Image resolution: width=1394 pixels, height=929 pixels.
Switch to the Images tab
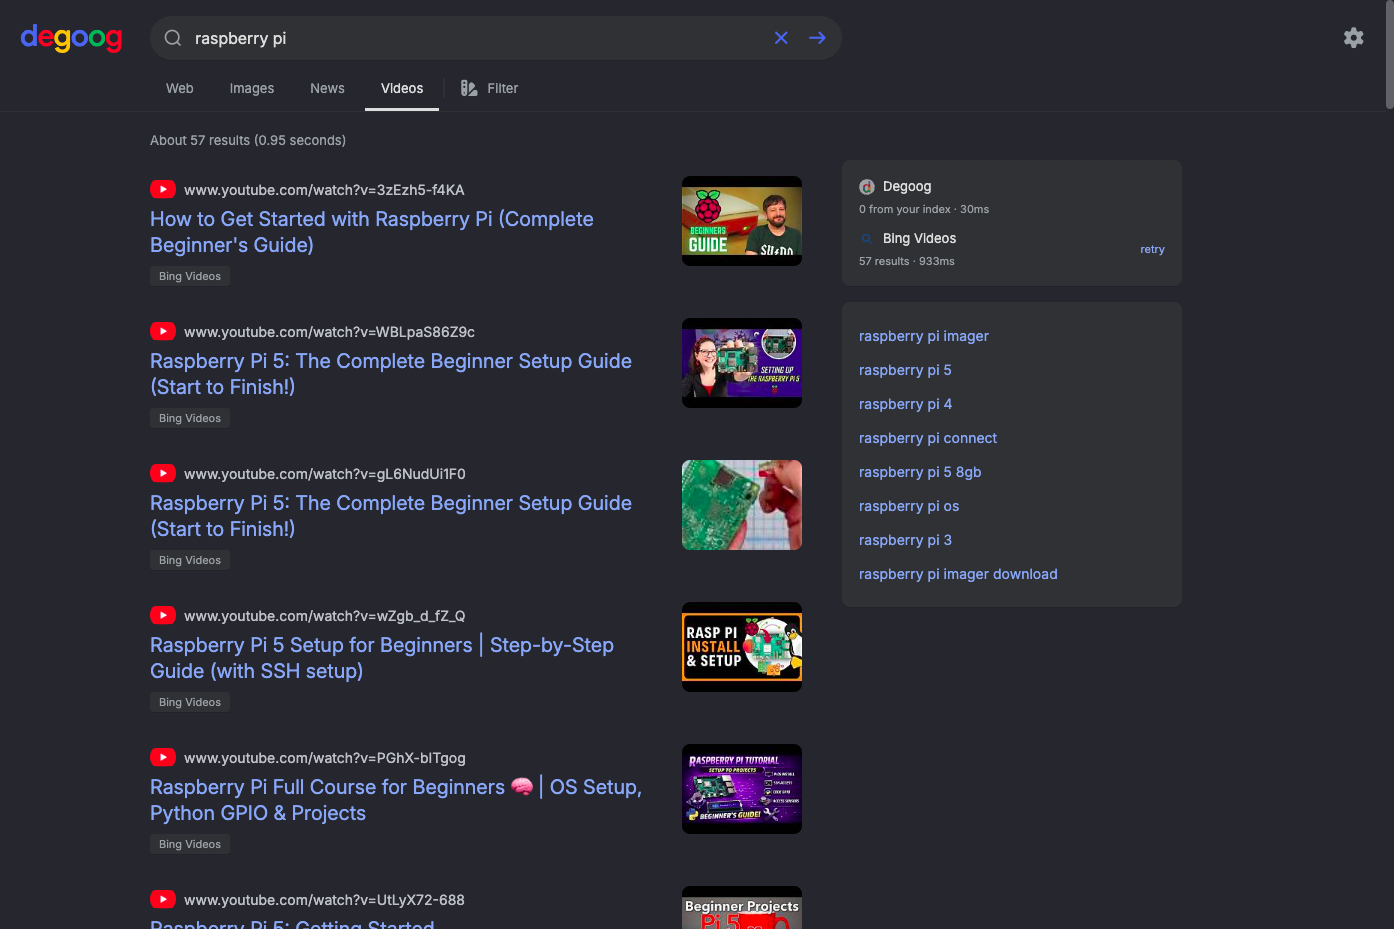pos(252,88)
